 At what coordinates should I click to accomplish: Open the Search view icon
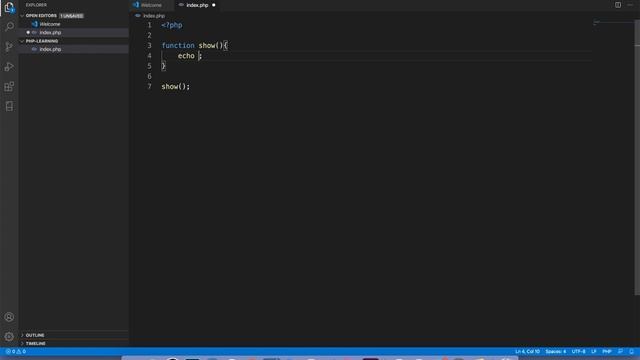(9, 27)
